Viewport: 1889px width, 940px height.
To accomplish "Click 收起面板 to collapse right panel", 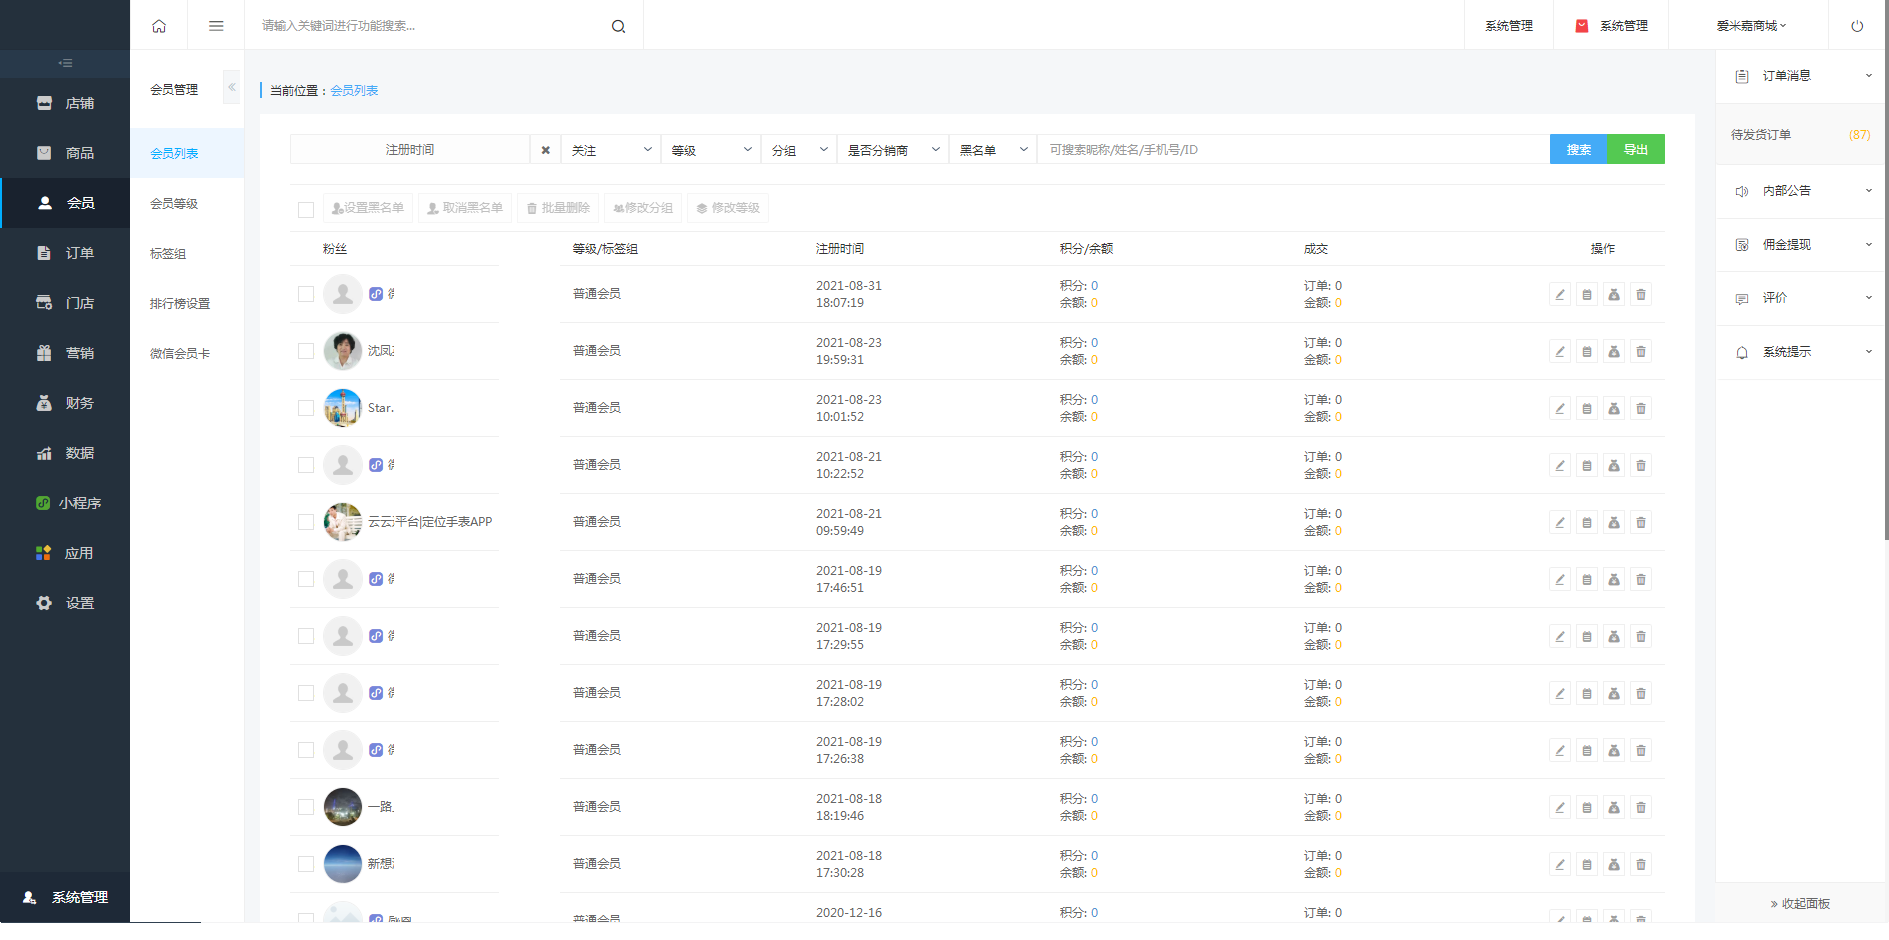I will [x=1800, y=903].
